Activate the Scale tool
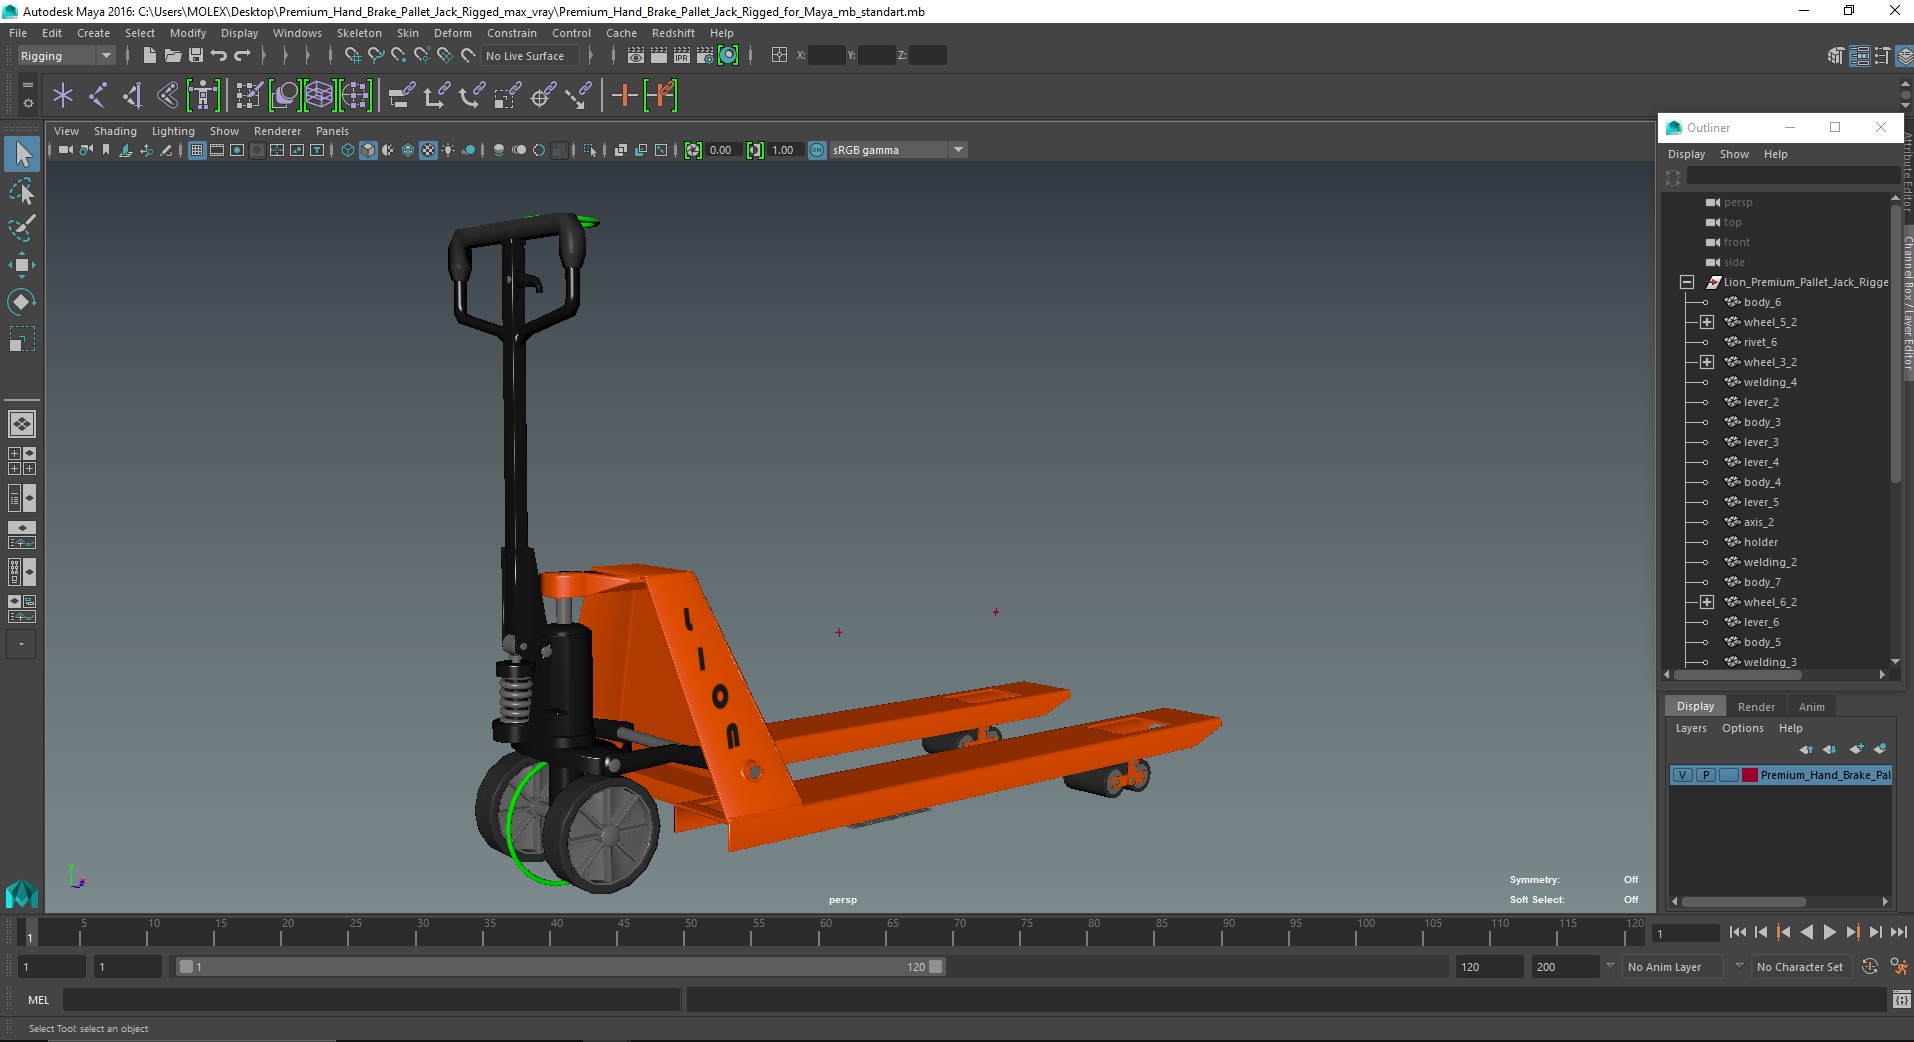Screen dimensions: 1914x1042 click(22, 339)
